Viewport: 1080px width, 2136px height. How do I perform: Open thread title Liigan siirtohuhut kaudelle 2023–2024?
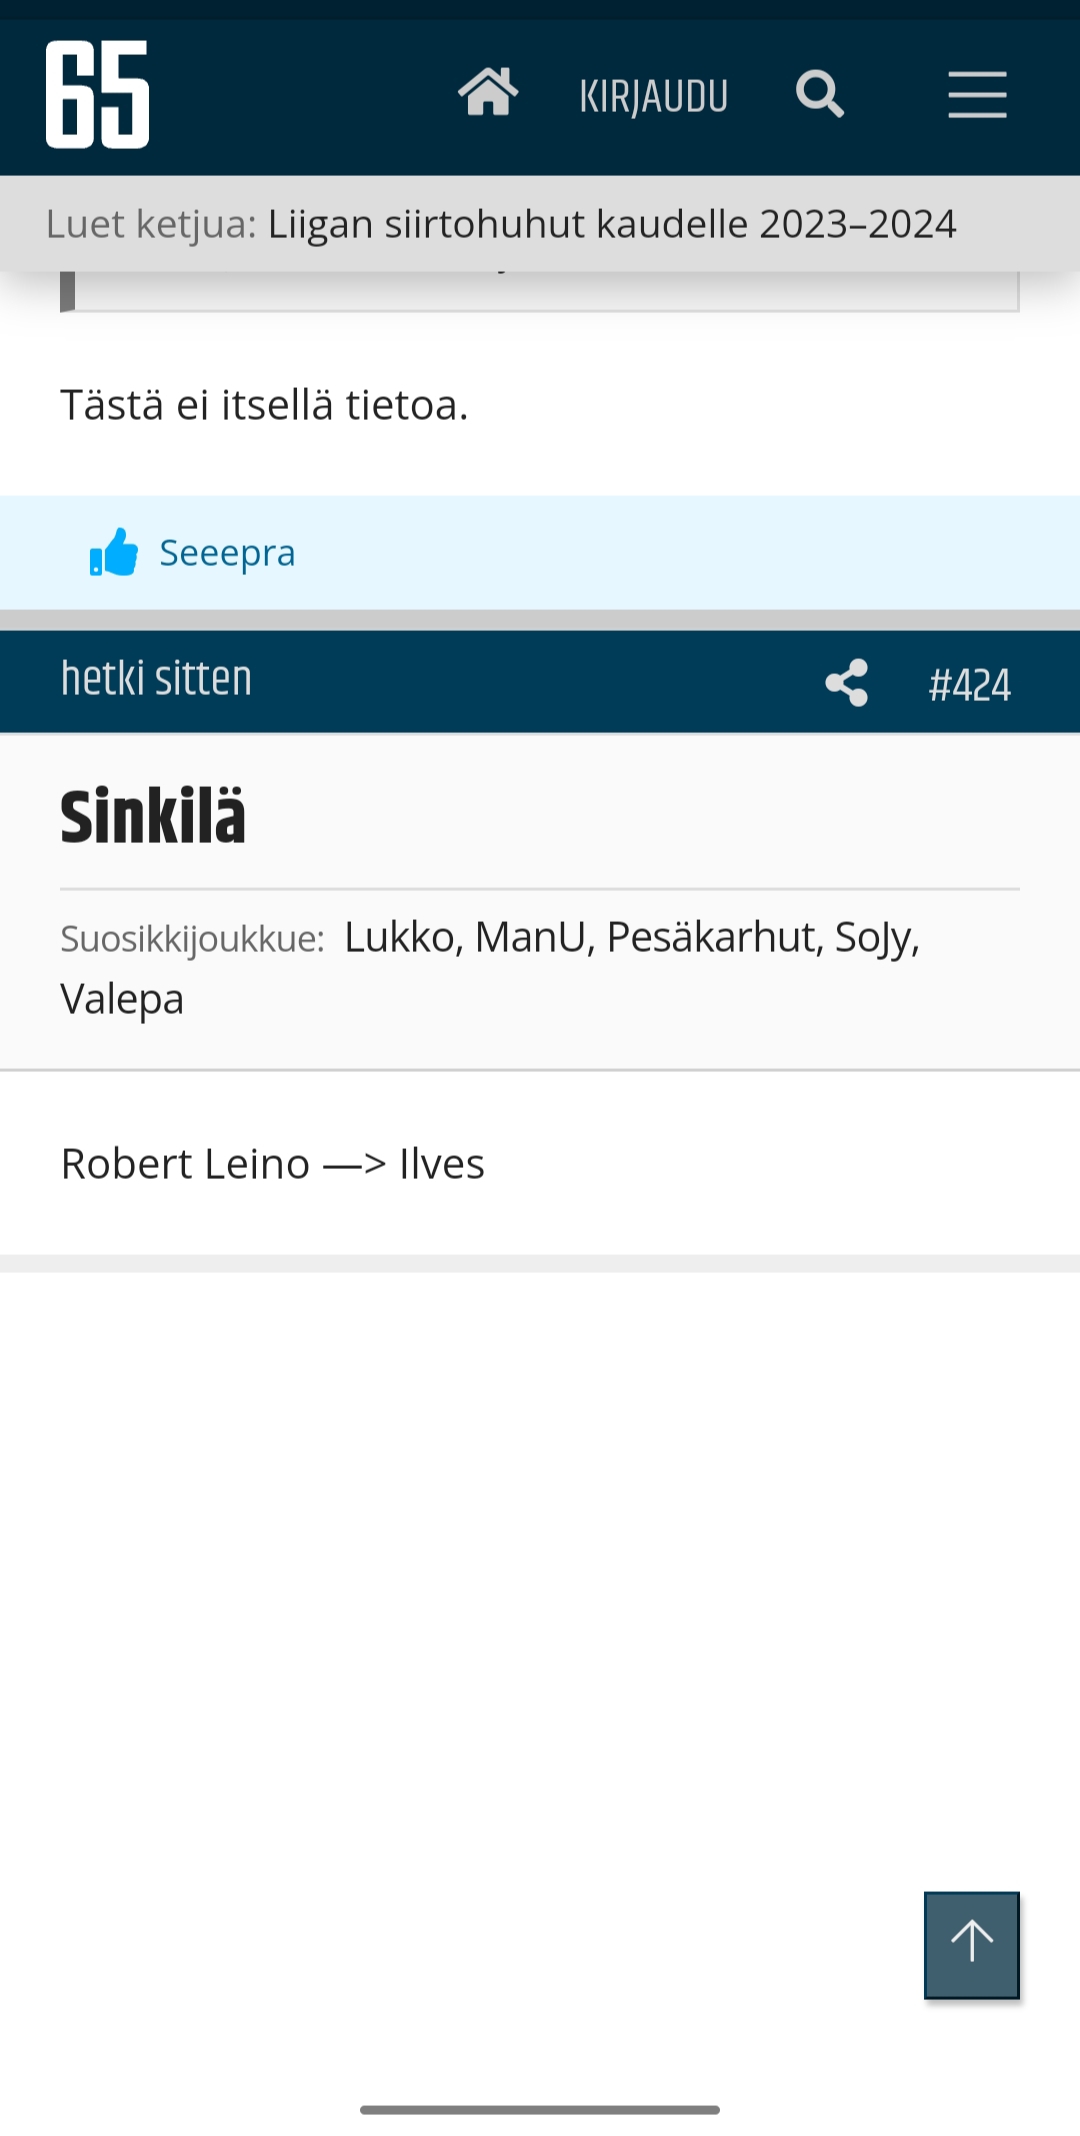[x=612, y=224]
